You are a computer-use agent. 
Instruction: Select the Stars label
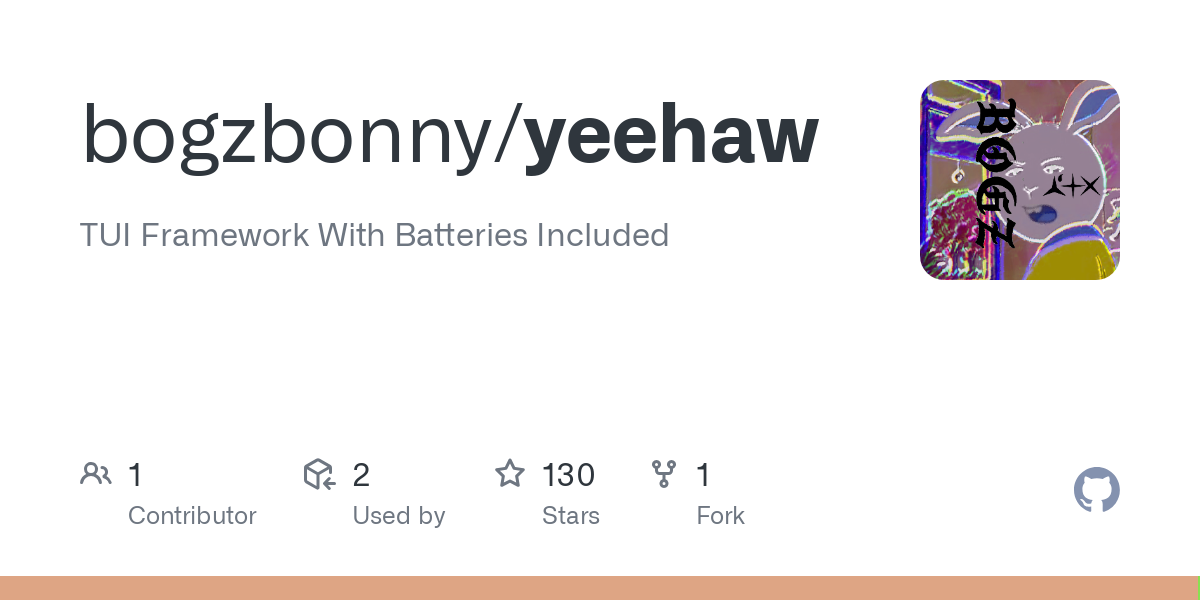[x=571, y=516]
